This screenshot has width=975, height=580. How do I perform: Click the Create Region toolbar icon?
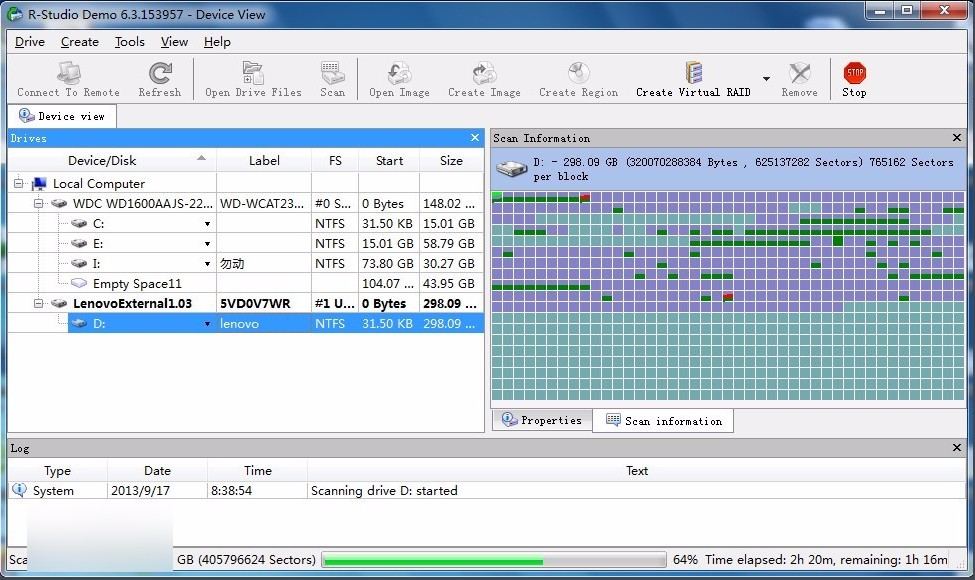pyautogui.click(x=578, y=73)
